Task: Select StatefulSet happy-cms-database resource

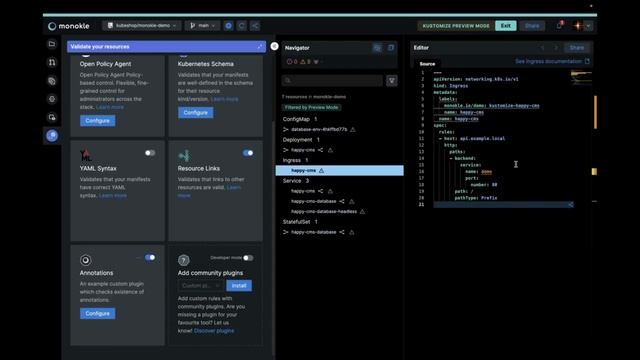Action: coord(313,232)
